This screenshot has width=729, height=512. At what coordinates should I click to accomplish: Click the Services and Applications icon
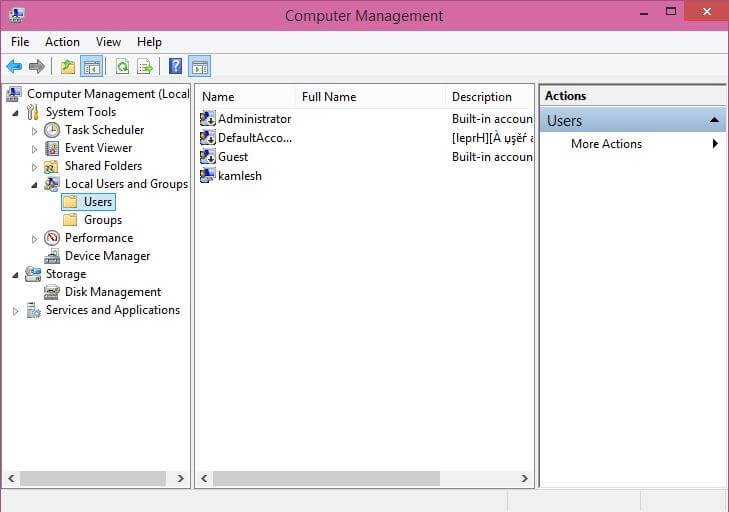33,310
